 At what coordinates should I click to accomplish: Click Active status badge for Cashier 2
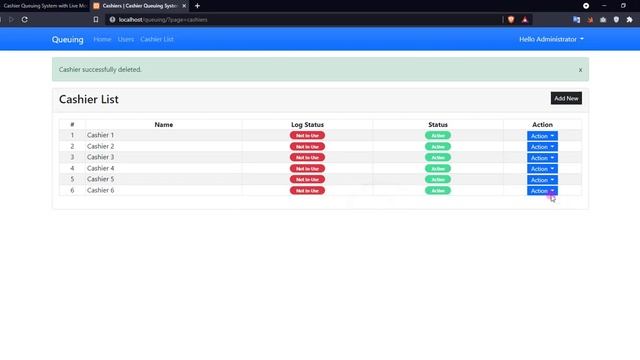point(438,147)
